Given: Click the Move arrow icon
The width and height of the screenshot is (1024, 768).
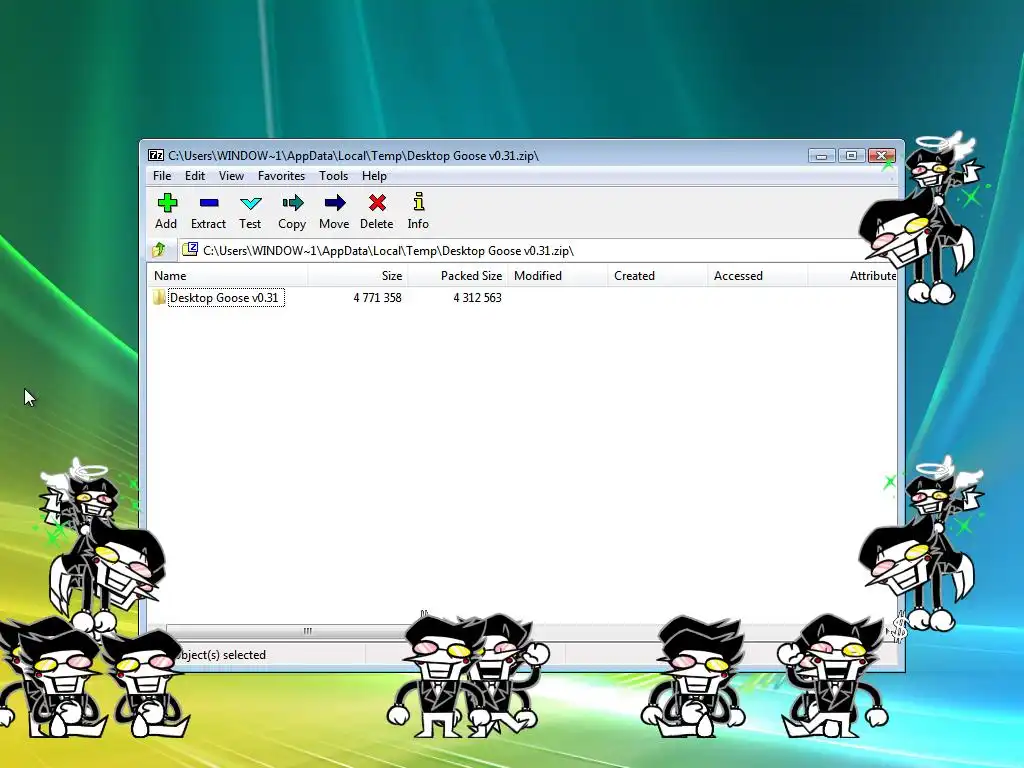Looking at the screenshot, I should pos(334,203).
